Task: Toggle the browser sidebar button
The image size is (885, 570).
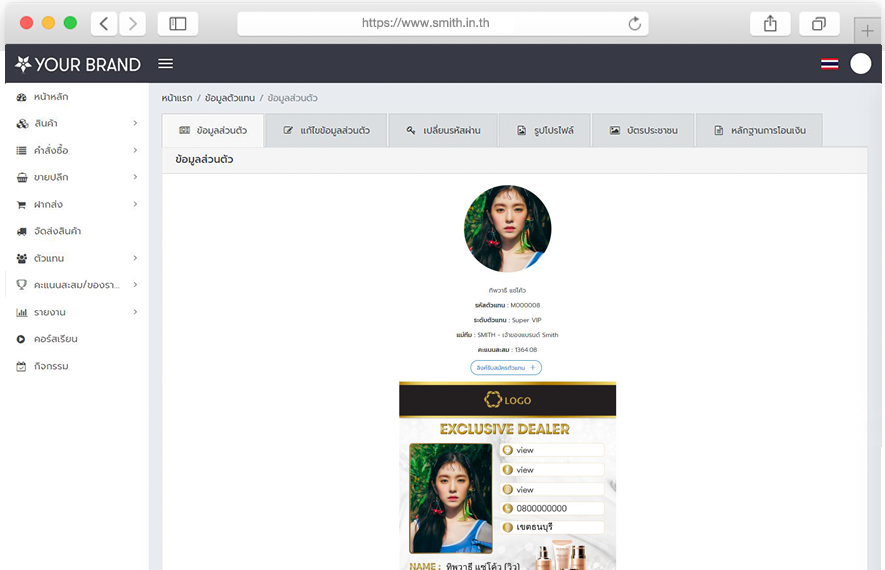Action: coord(178,24)
